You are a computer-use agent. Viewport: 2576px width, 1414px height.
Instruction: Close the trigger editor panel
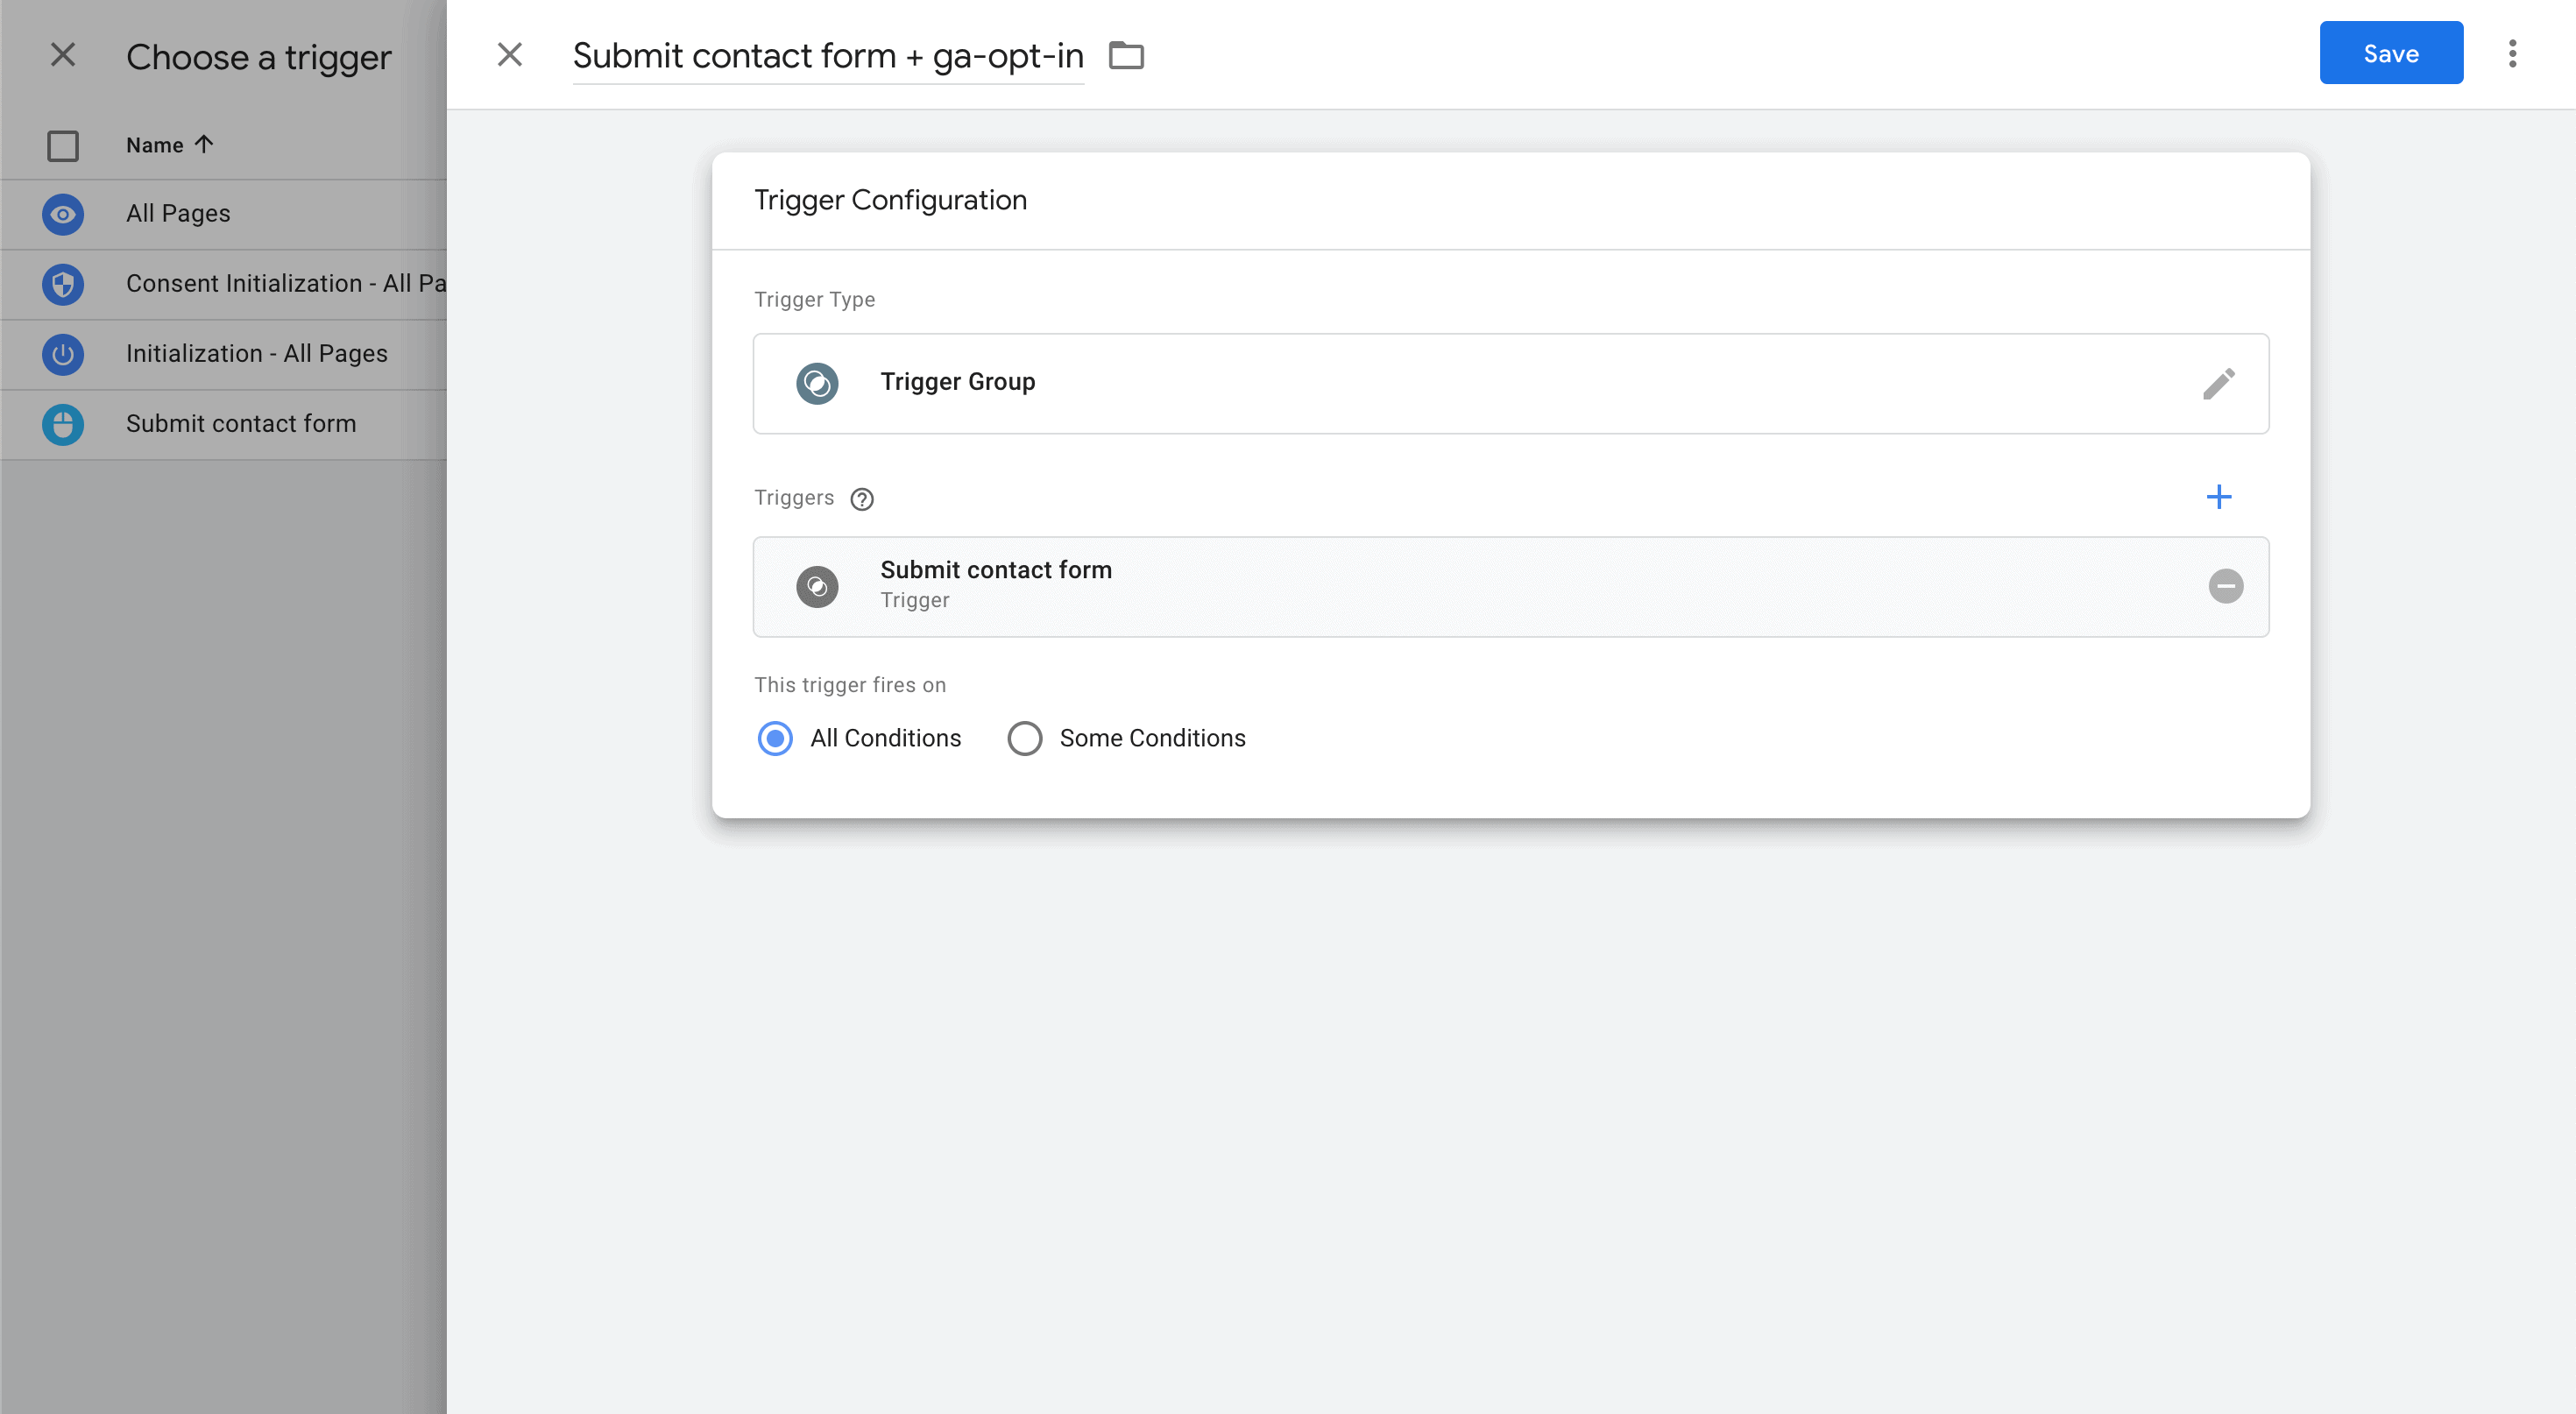510,55
